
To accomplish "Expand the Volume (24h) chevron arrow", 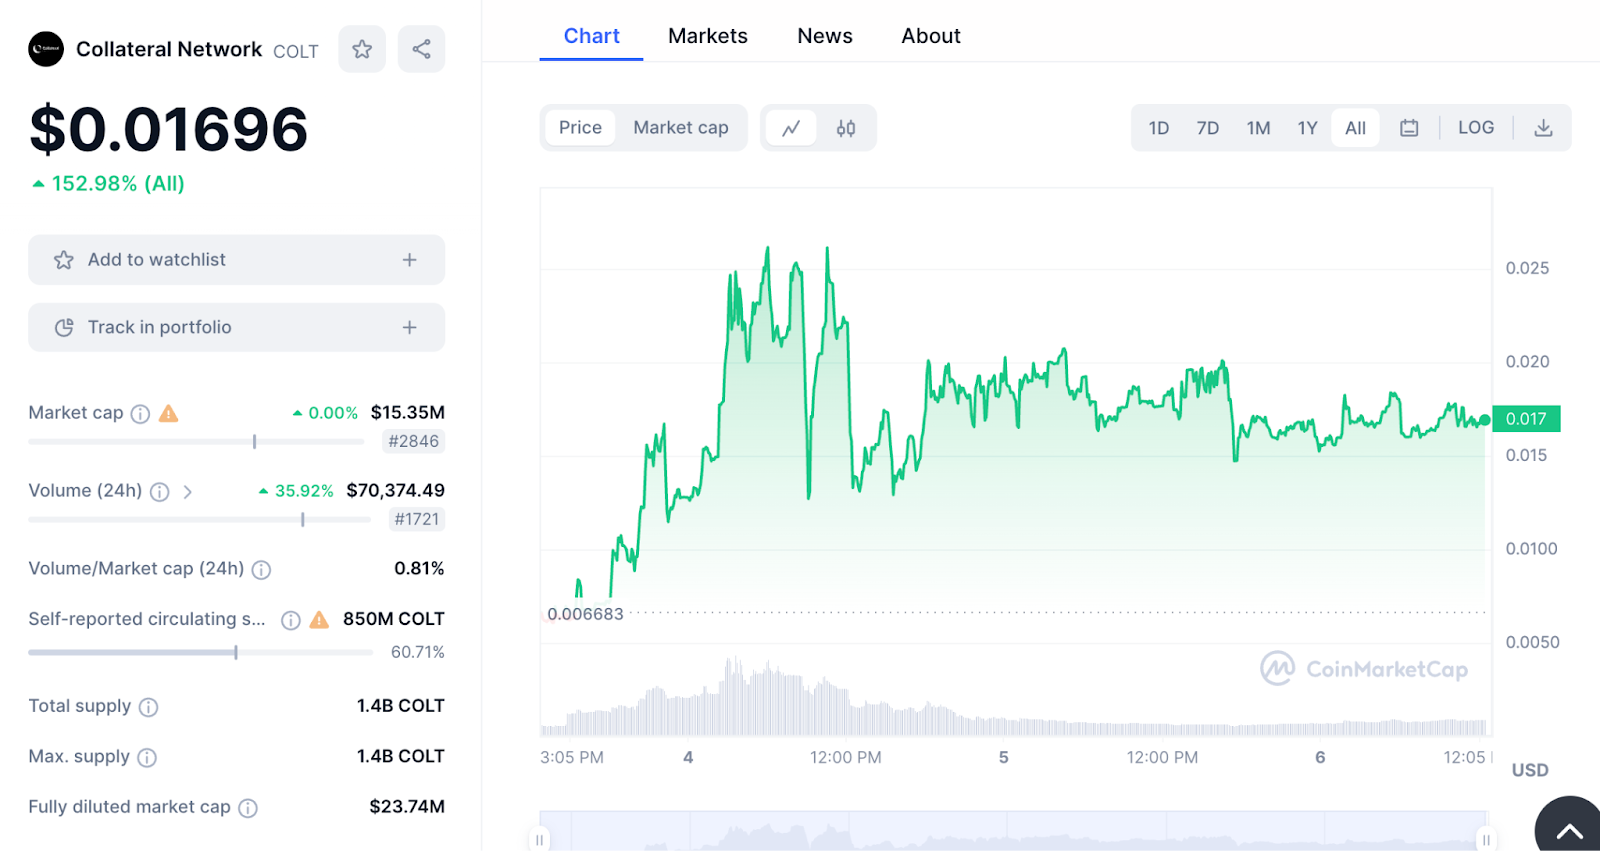I will 187,492.
